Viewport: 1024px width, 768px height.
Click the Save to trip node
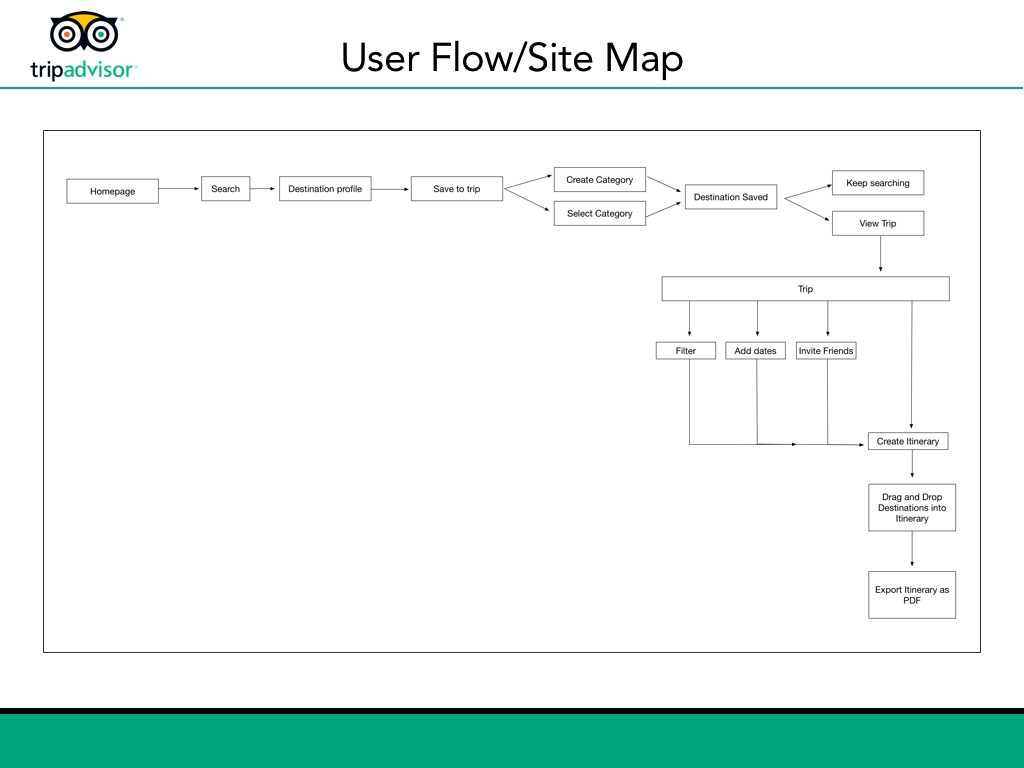click(456, 189)
